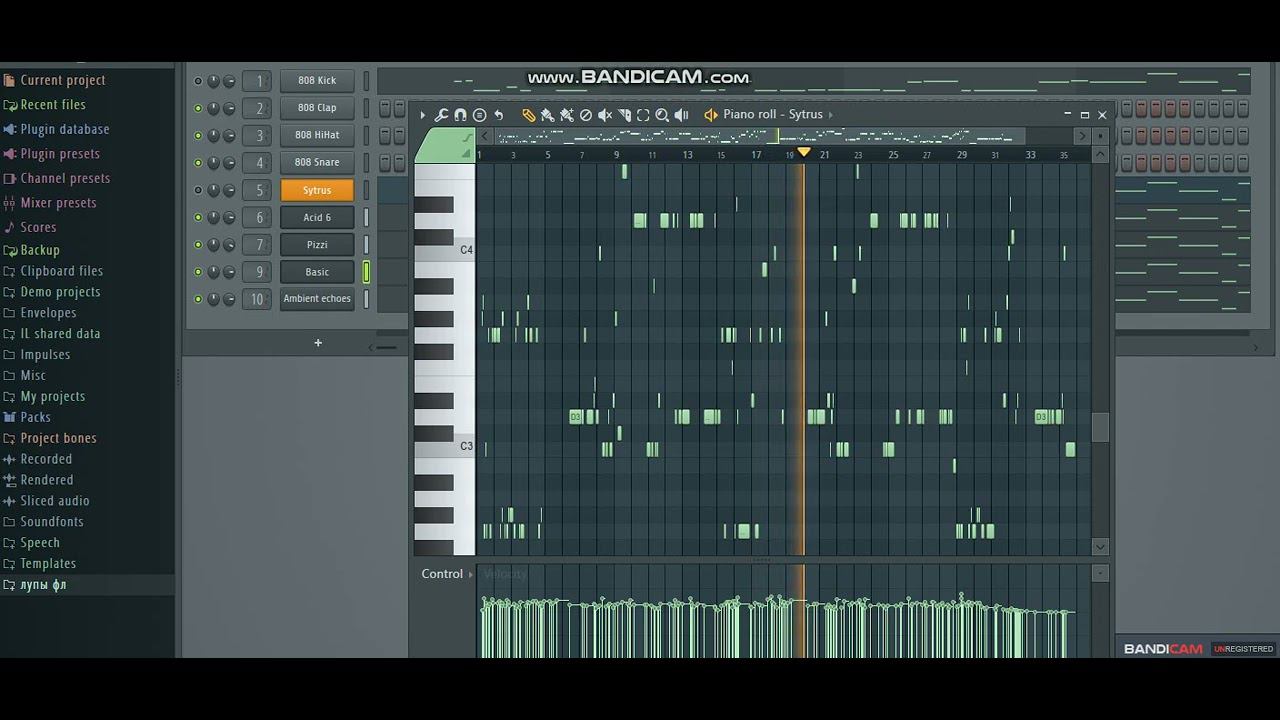Select the Slice tool in piano roll
Image resolution: width=1280 pixels, height=720 pixels.
(624, 115)
